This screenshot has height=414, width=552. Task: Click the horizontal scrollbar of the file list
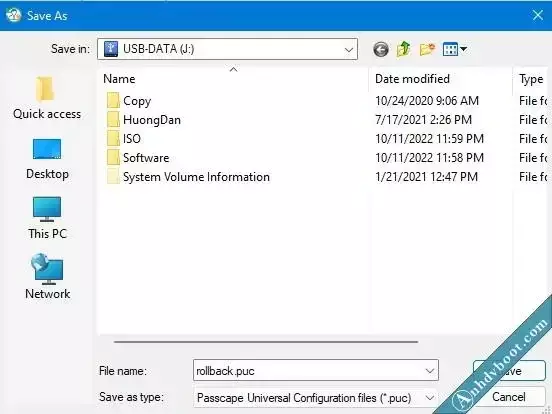[266, 341]
